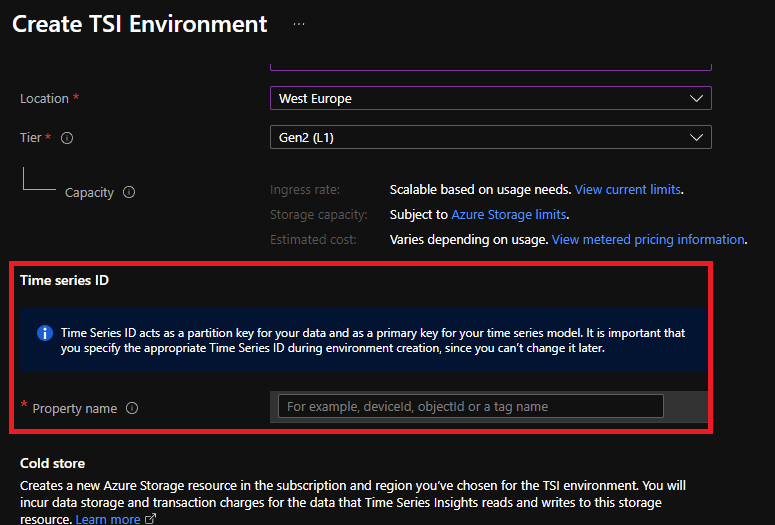The image size is (775, 525).
Task: Click the Estimated cost label
Action: (313, 240)
